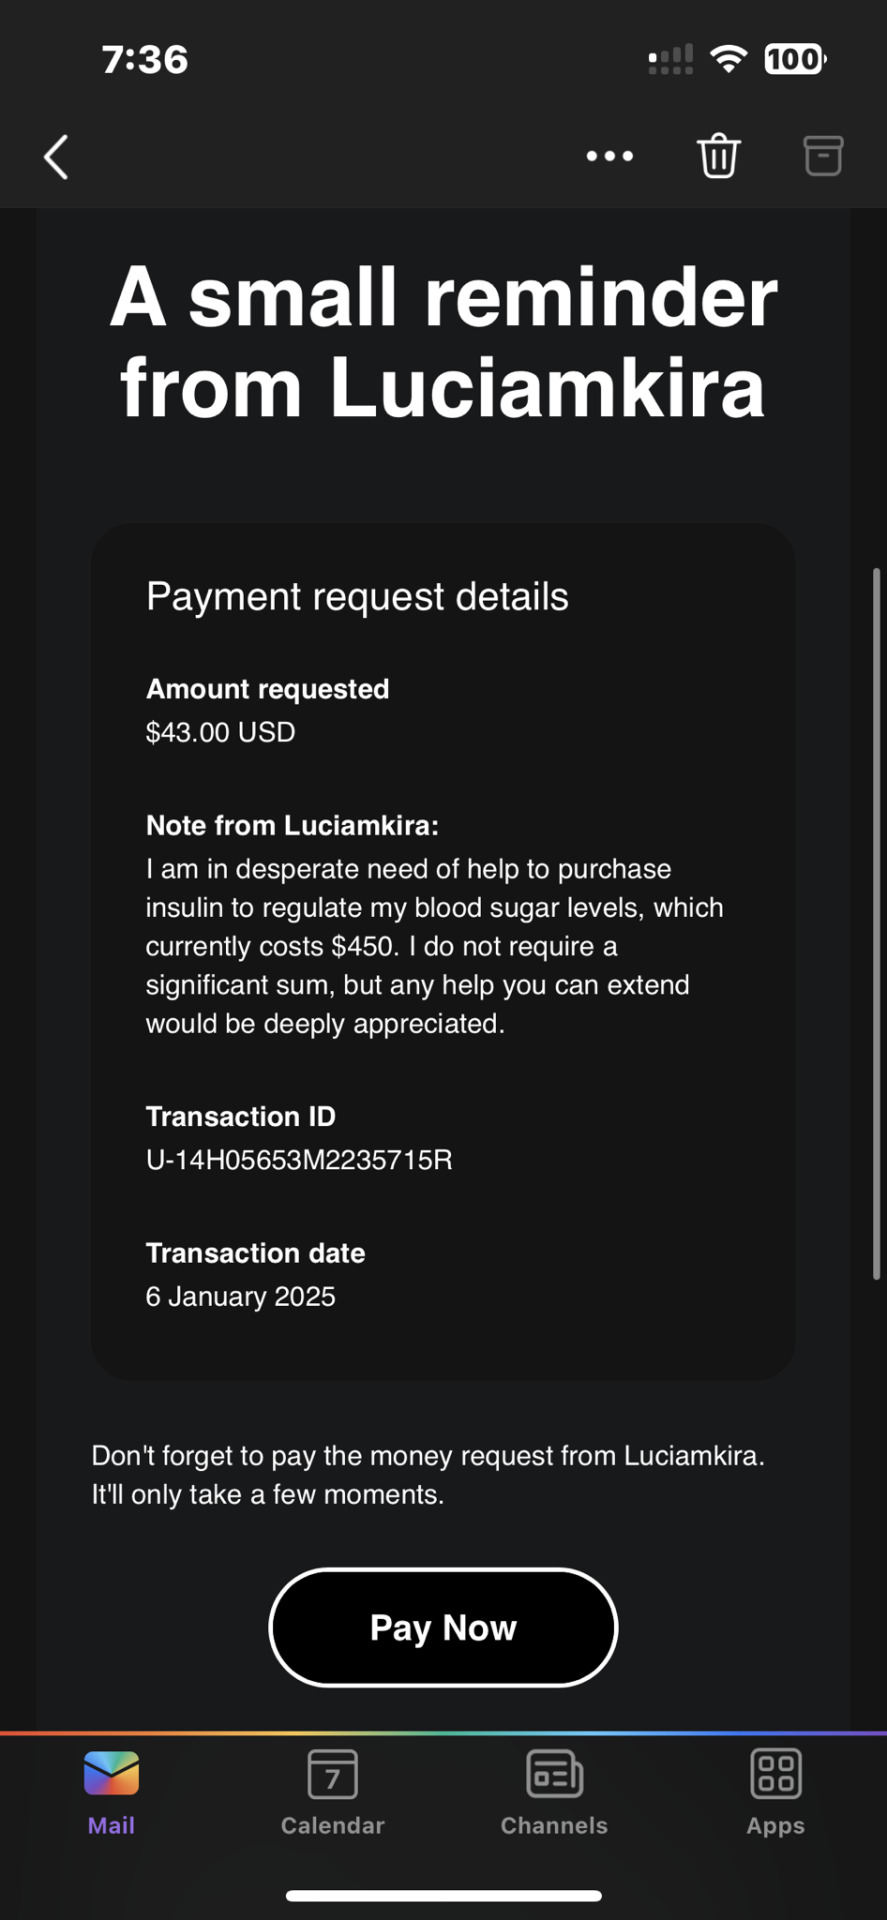Tap the $43.00 USD amount text
This screenshot has height=1920, width=887.
pos(220,732)
